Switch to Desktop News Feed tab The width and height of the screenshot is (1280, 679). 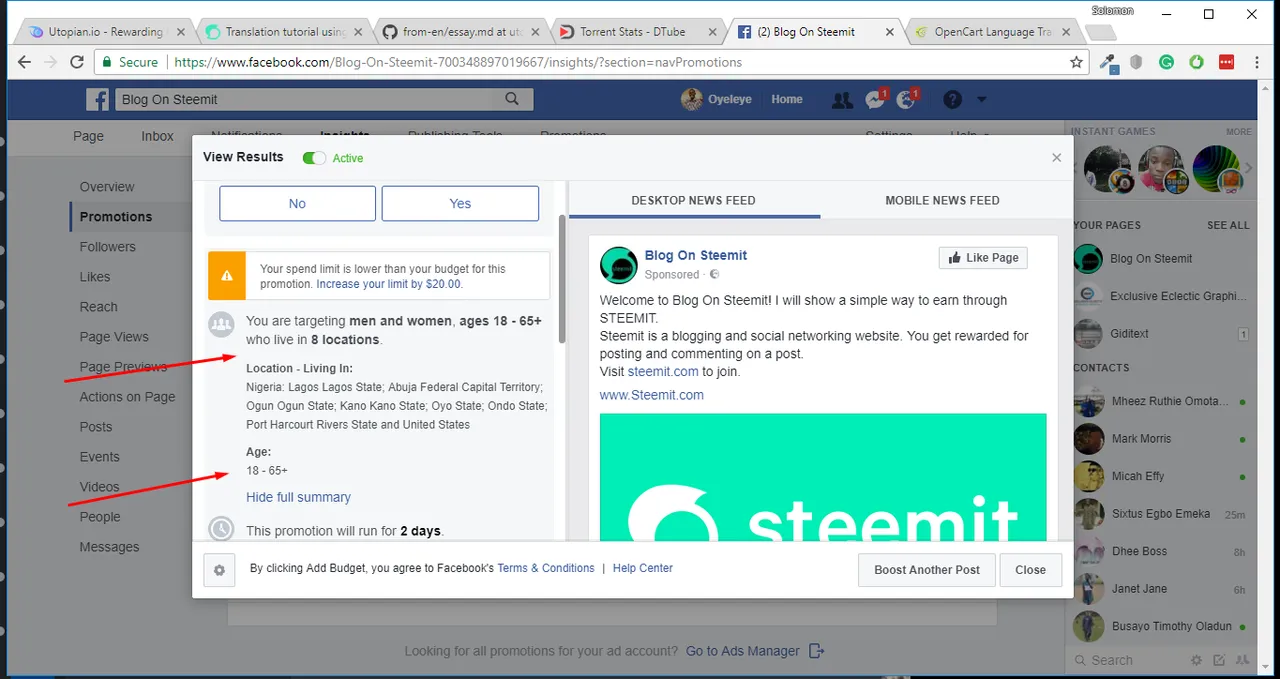click(x=693, y=200)
